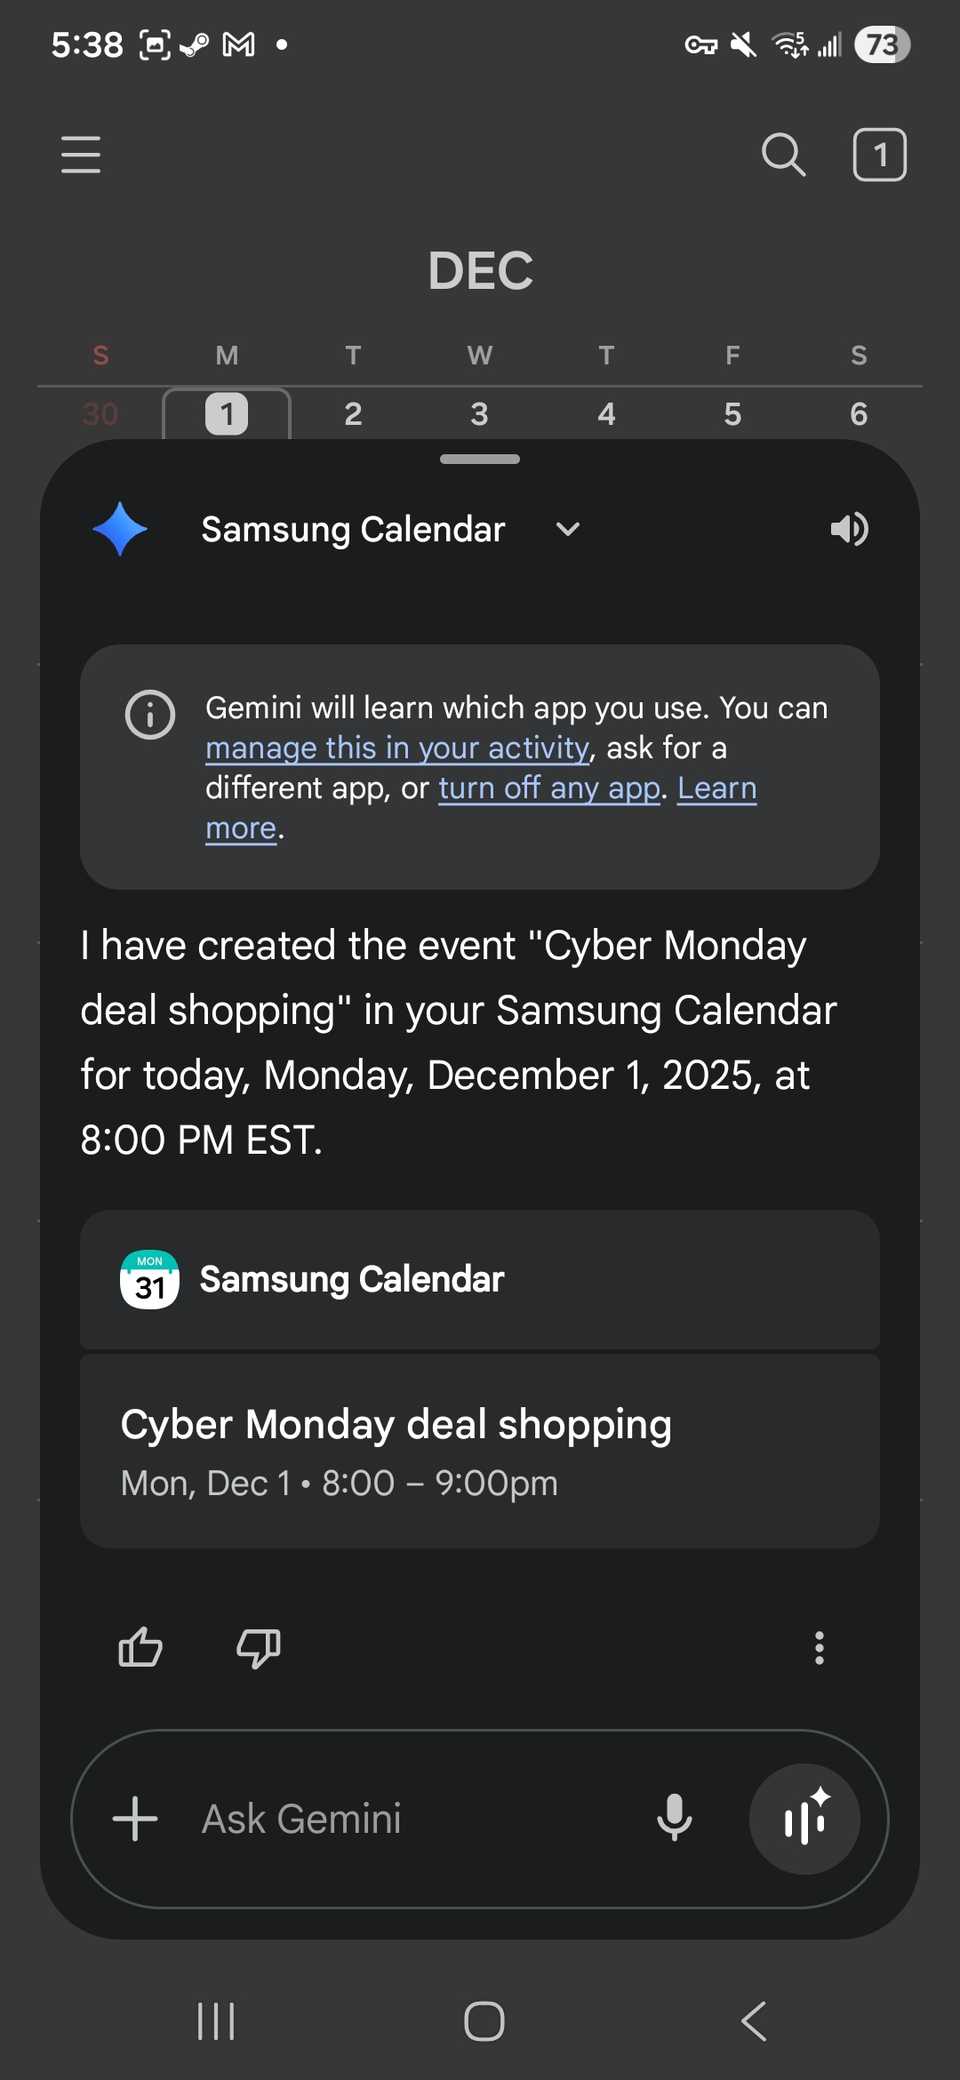Image resolution: width=960 pixels, height=2080 pixels.
Task: Open the Cyber Monday deal shopping event card
Action: click(x=480, y=1450)
